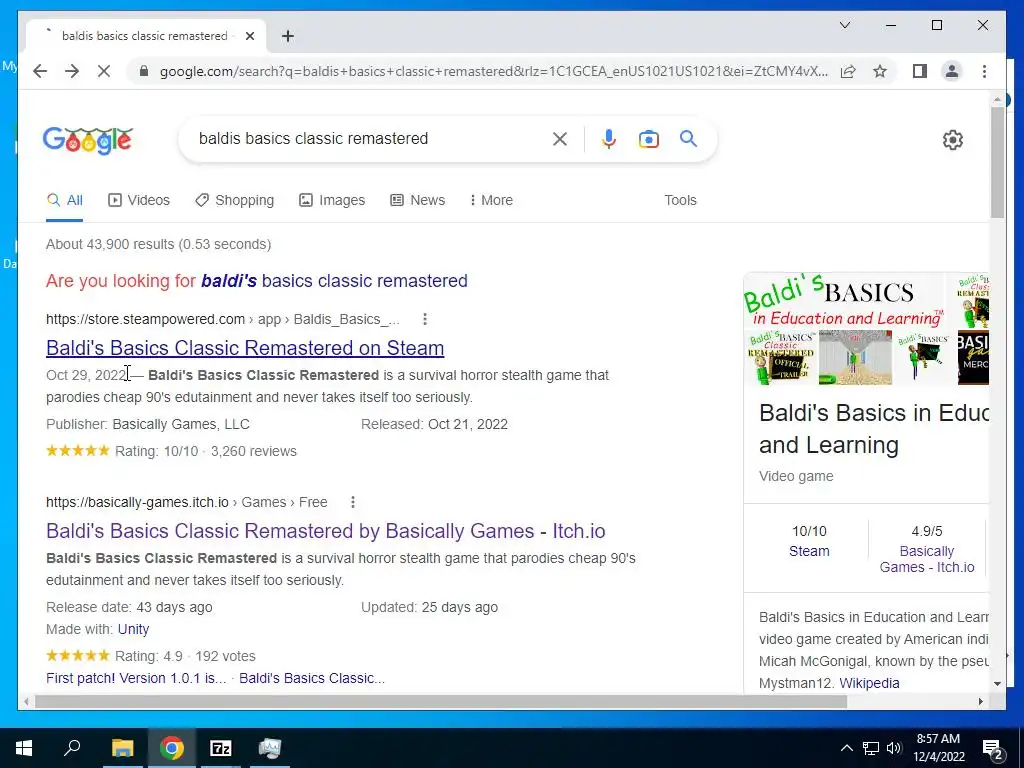Click the scroll right arrow
The height and width of the screenshot is (768, 1024).
click(x=980, y=701)
